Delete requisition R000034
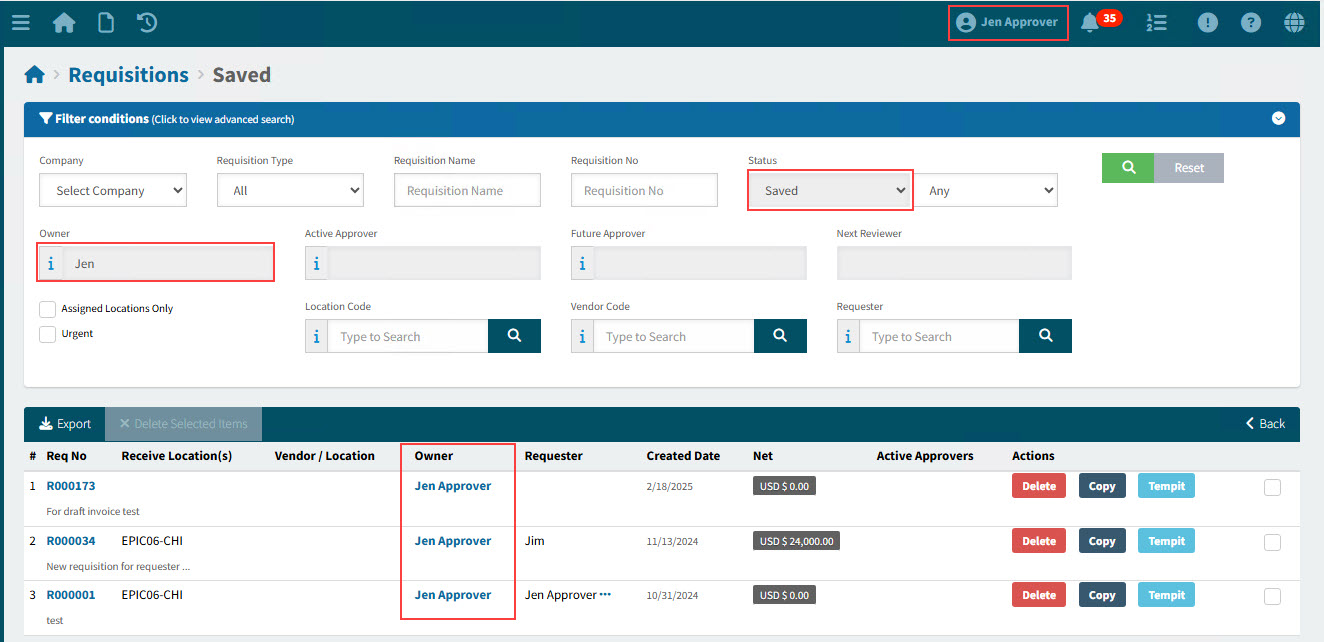Viewport: 1324px width, 642px height. [x=1038, y=541]
